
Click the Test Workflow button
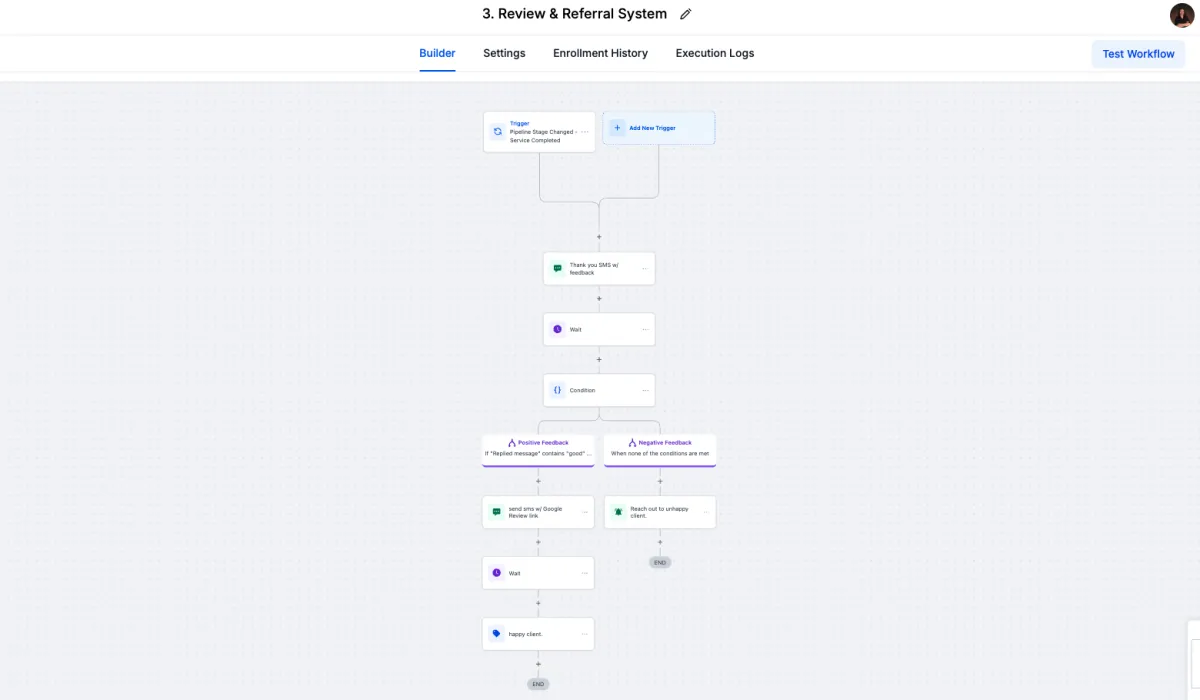click(x=1138, y=54)
